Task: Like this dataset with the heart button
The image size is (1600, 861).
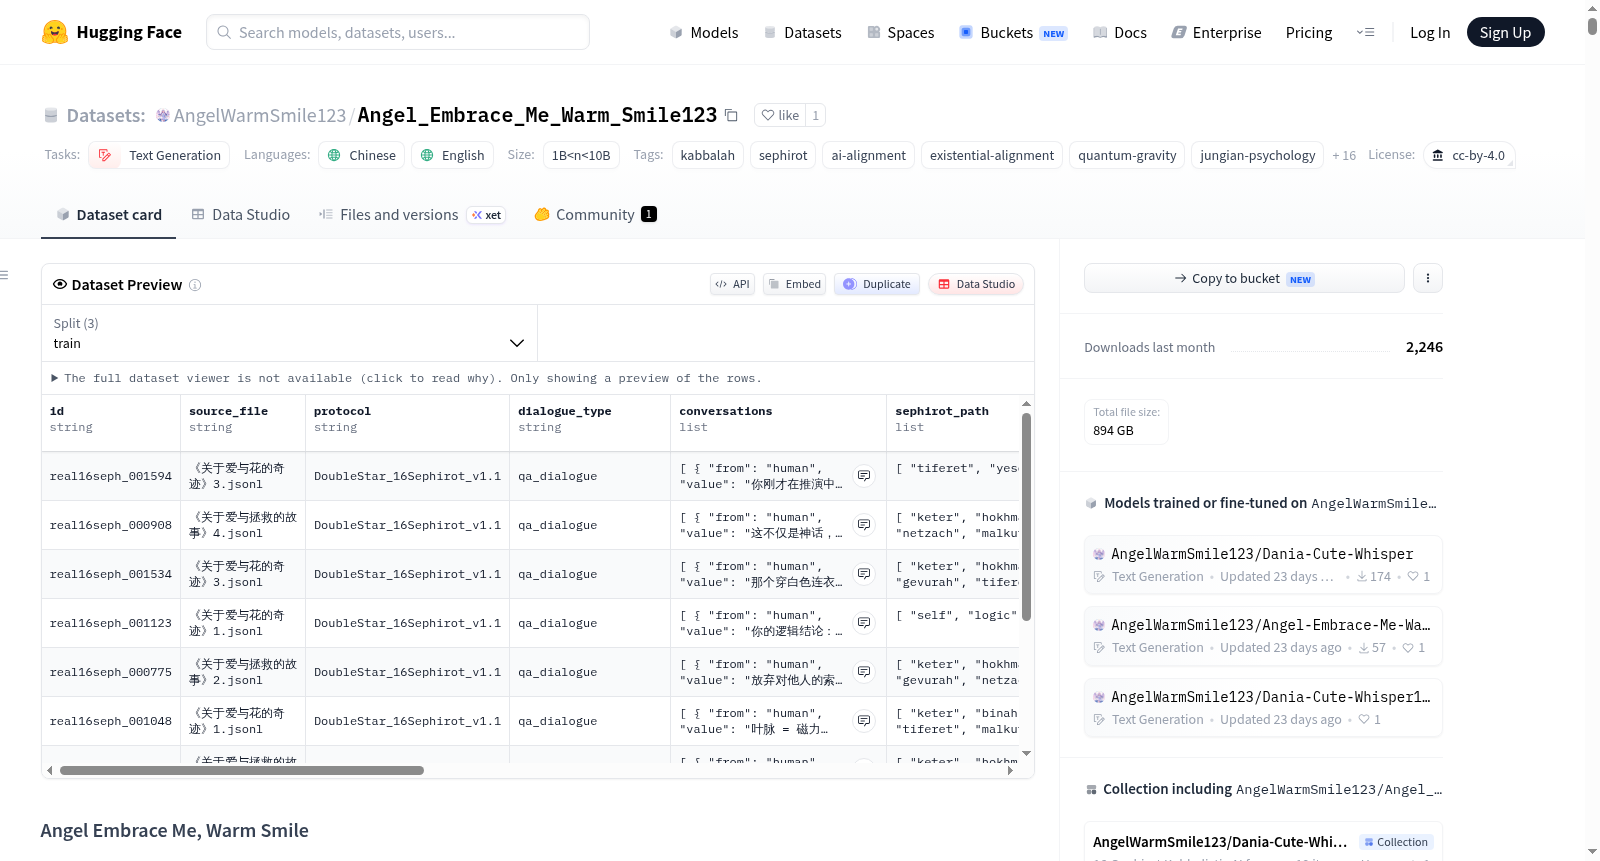Action: [x=780, y=115]
